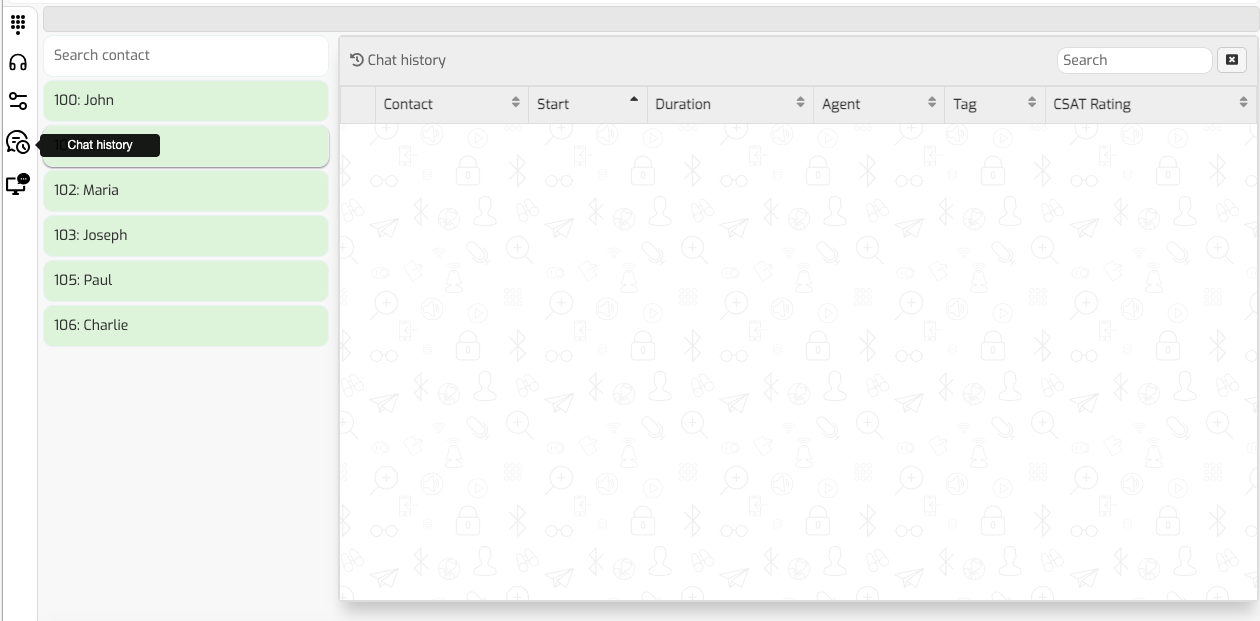Viewport: 1260px width, 621px height.
Task: Select contact 105: Paul
Action: point(186,281)
